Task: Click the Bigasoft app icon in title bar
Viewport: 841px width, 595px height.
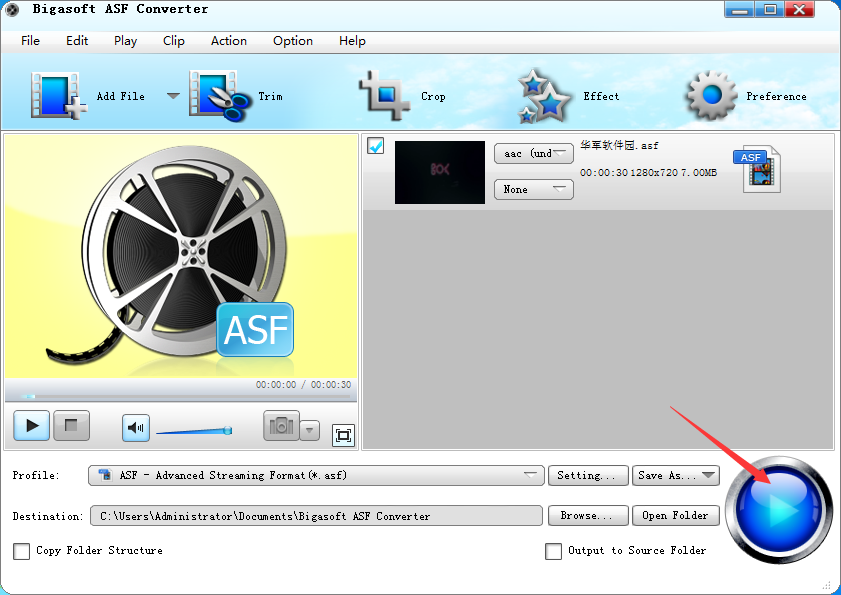Action: (12, 9)
